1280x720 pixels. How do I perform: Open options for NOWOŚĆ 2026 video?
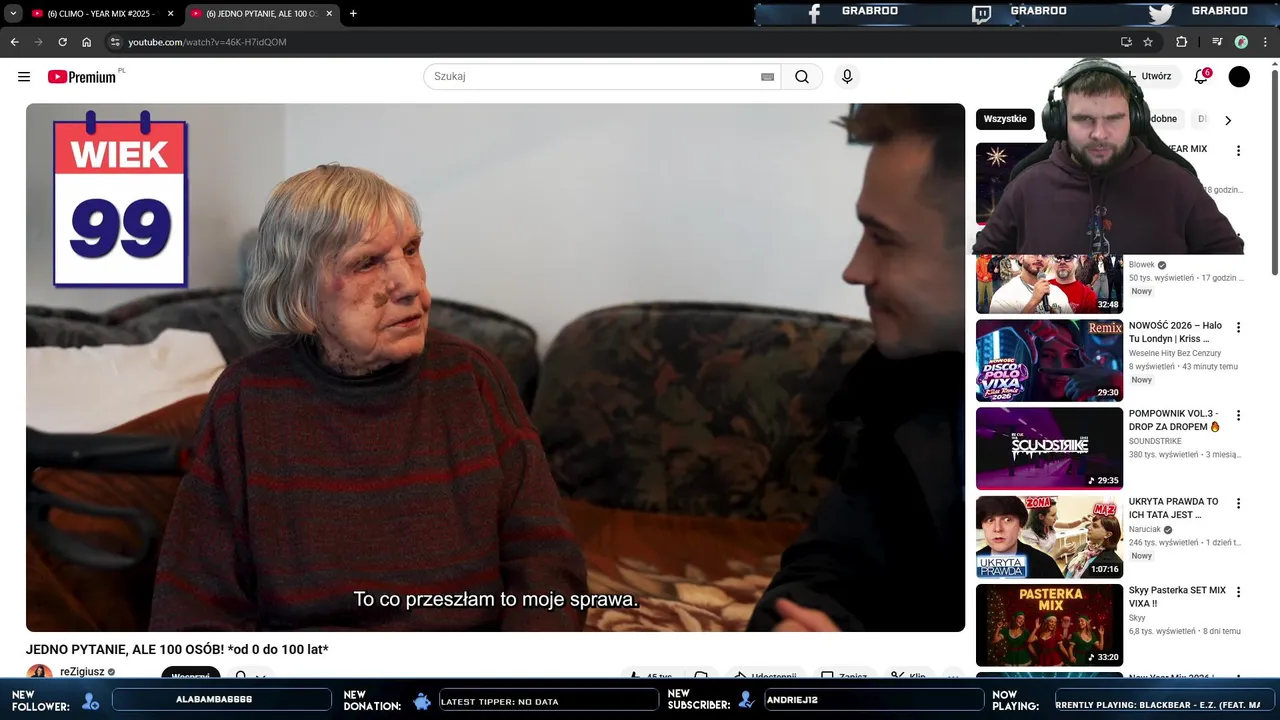[1238, 327]
